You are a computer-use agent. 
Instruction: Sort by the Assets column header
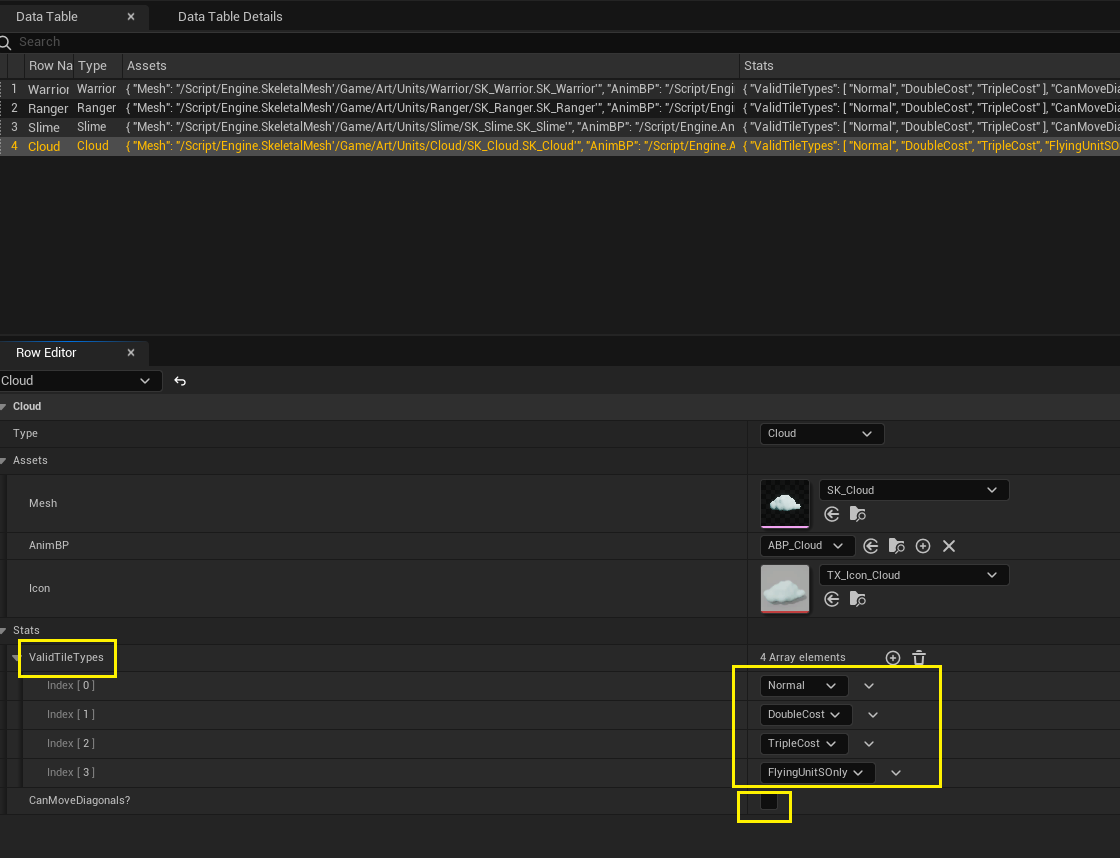coord(431,66)
